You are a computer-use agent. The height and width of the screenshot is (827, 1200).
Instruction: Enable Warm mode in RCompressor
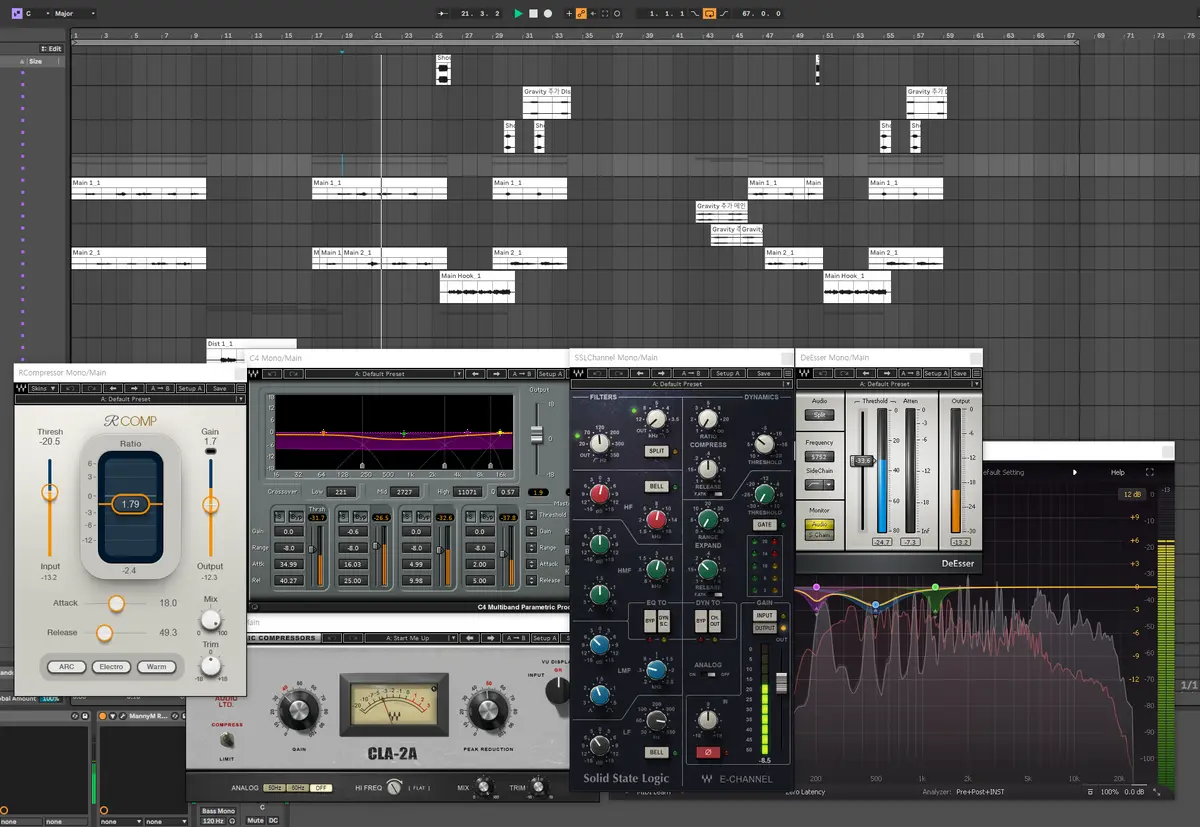tap(157, 666)
